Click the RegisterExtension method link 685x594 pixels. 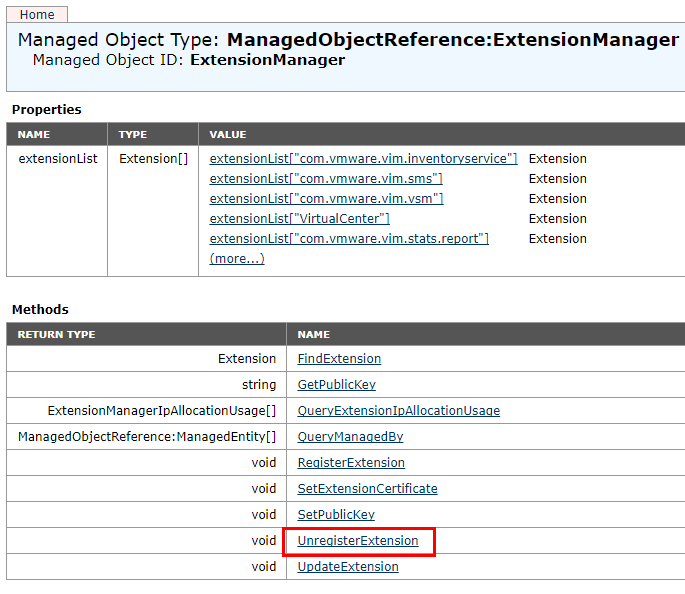(x=351, y=463)
